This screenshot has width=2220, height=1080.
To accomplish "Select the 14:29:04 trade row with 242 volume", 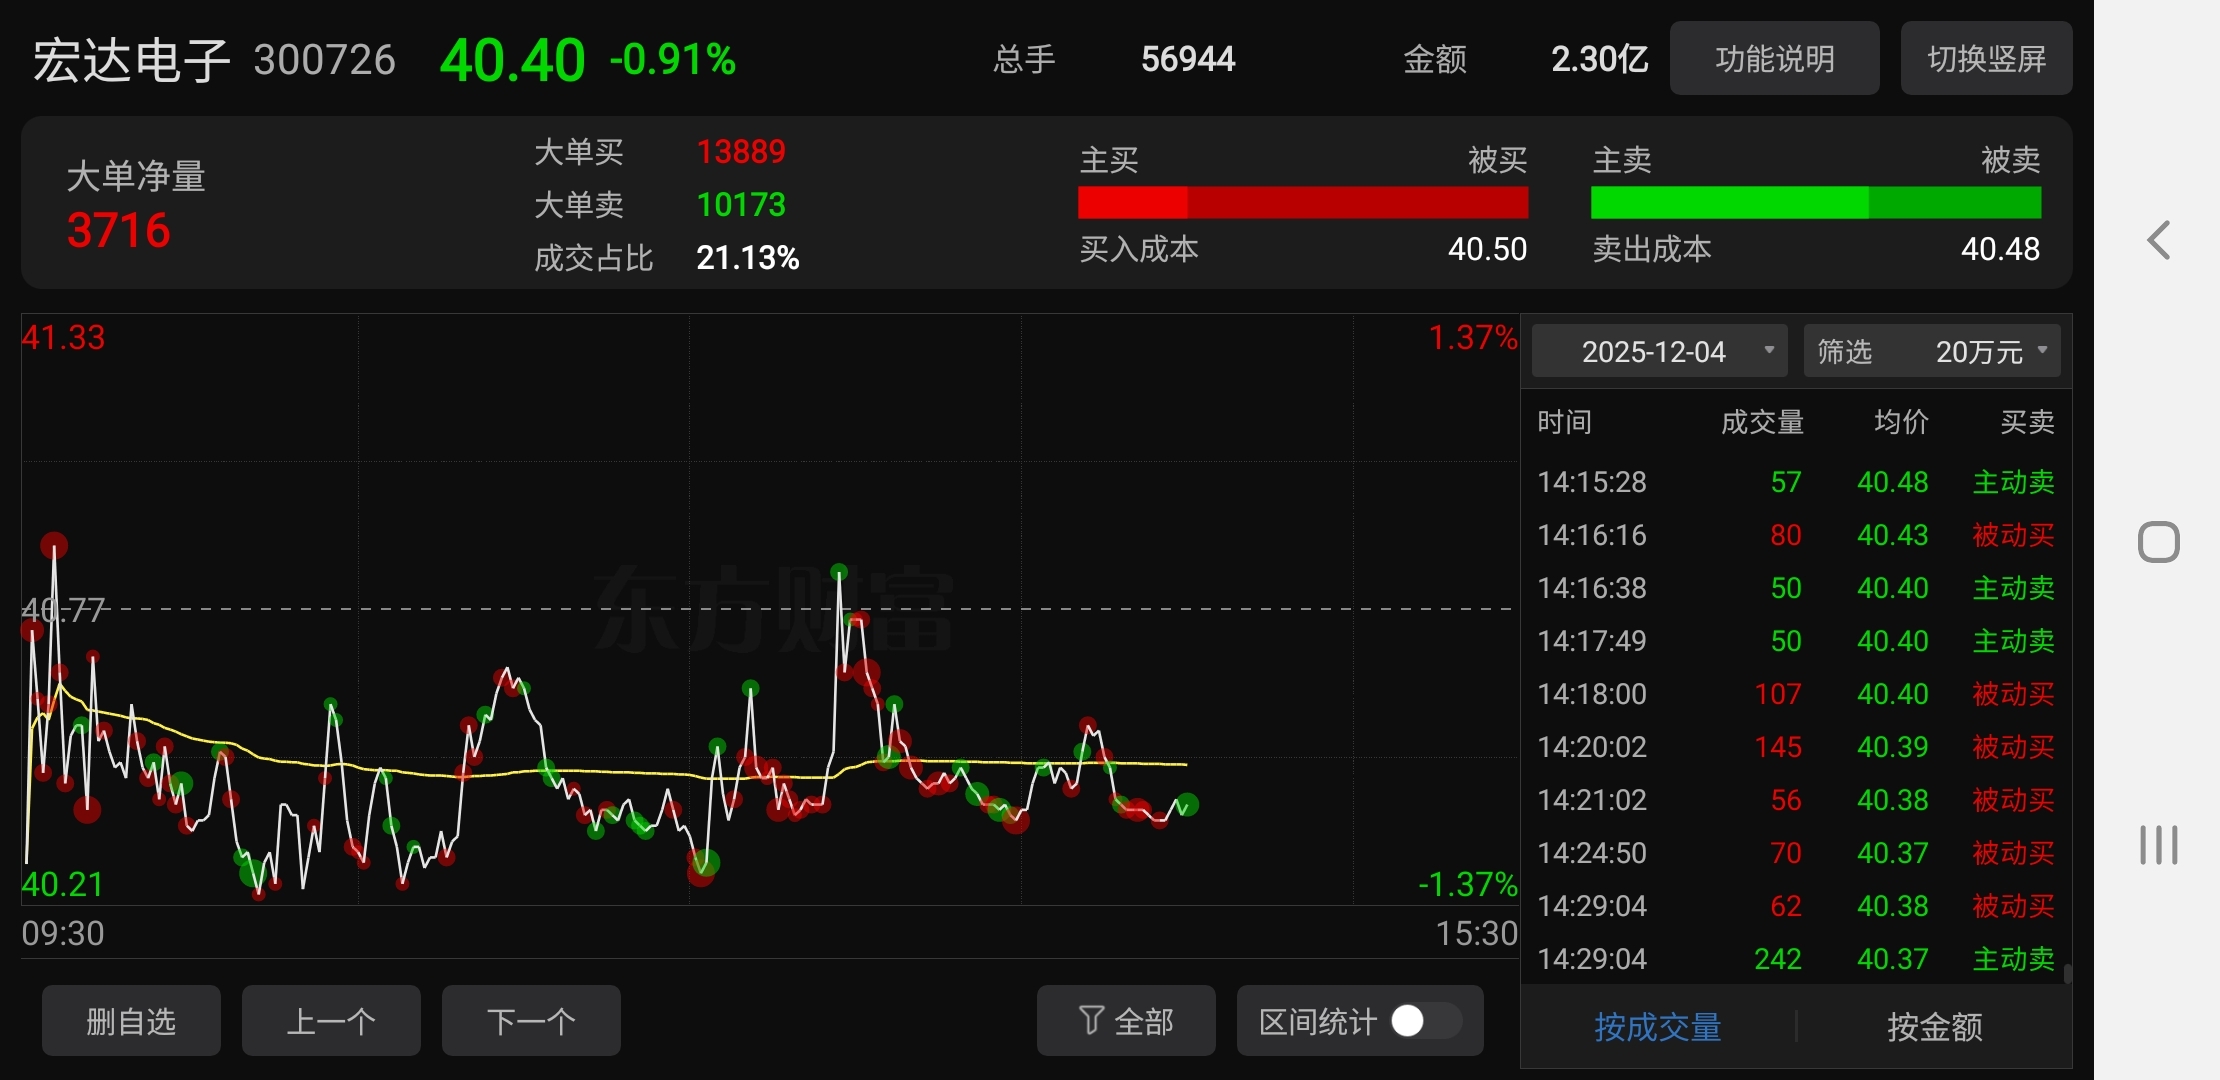I will pyautogui.click(x=1795, y=959).
